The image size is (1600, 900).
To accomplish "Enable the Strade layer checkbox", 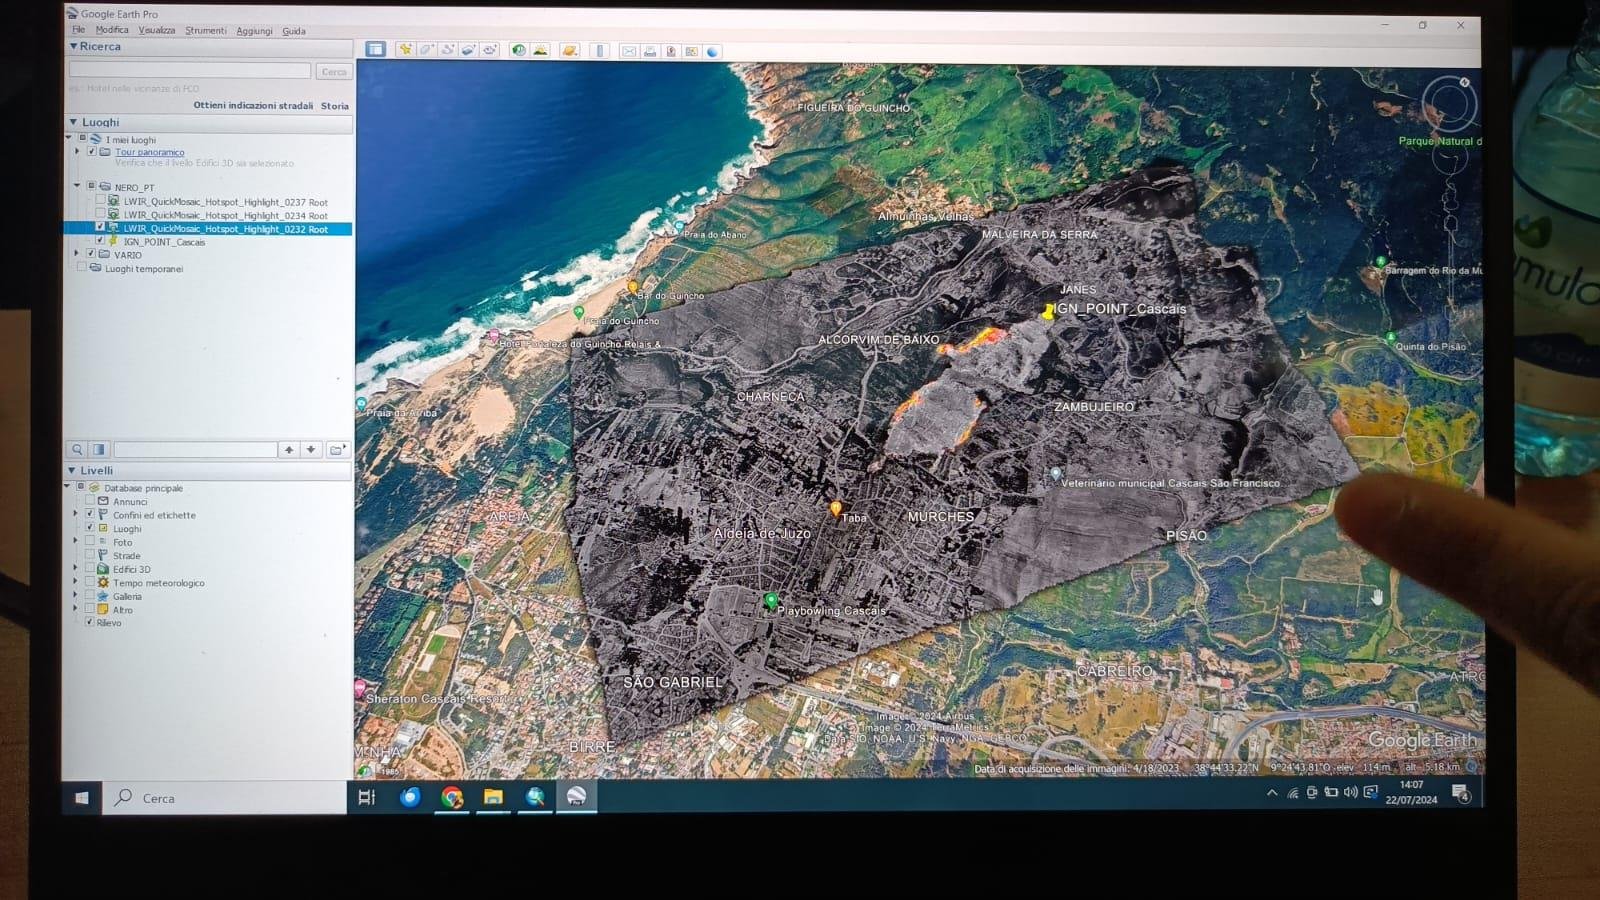I will pos(89,555).
